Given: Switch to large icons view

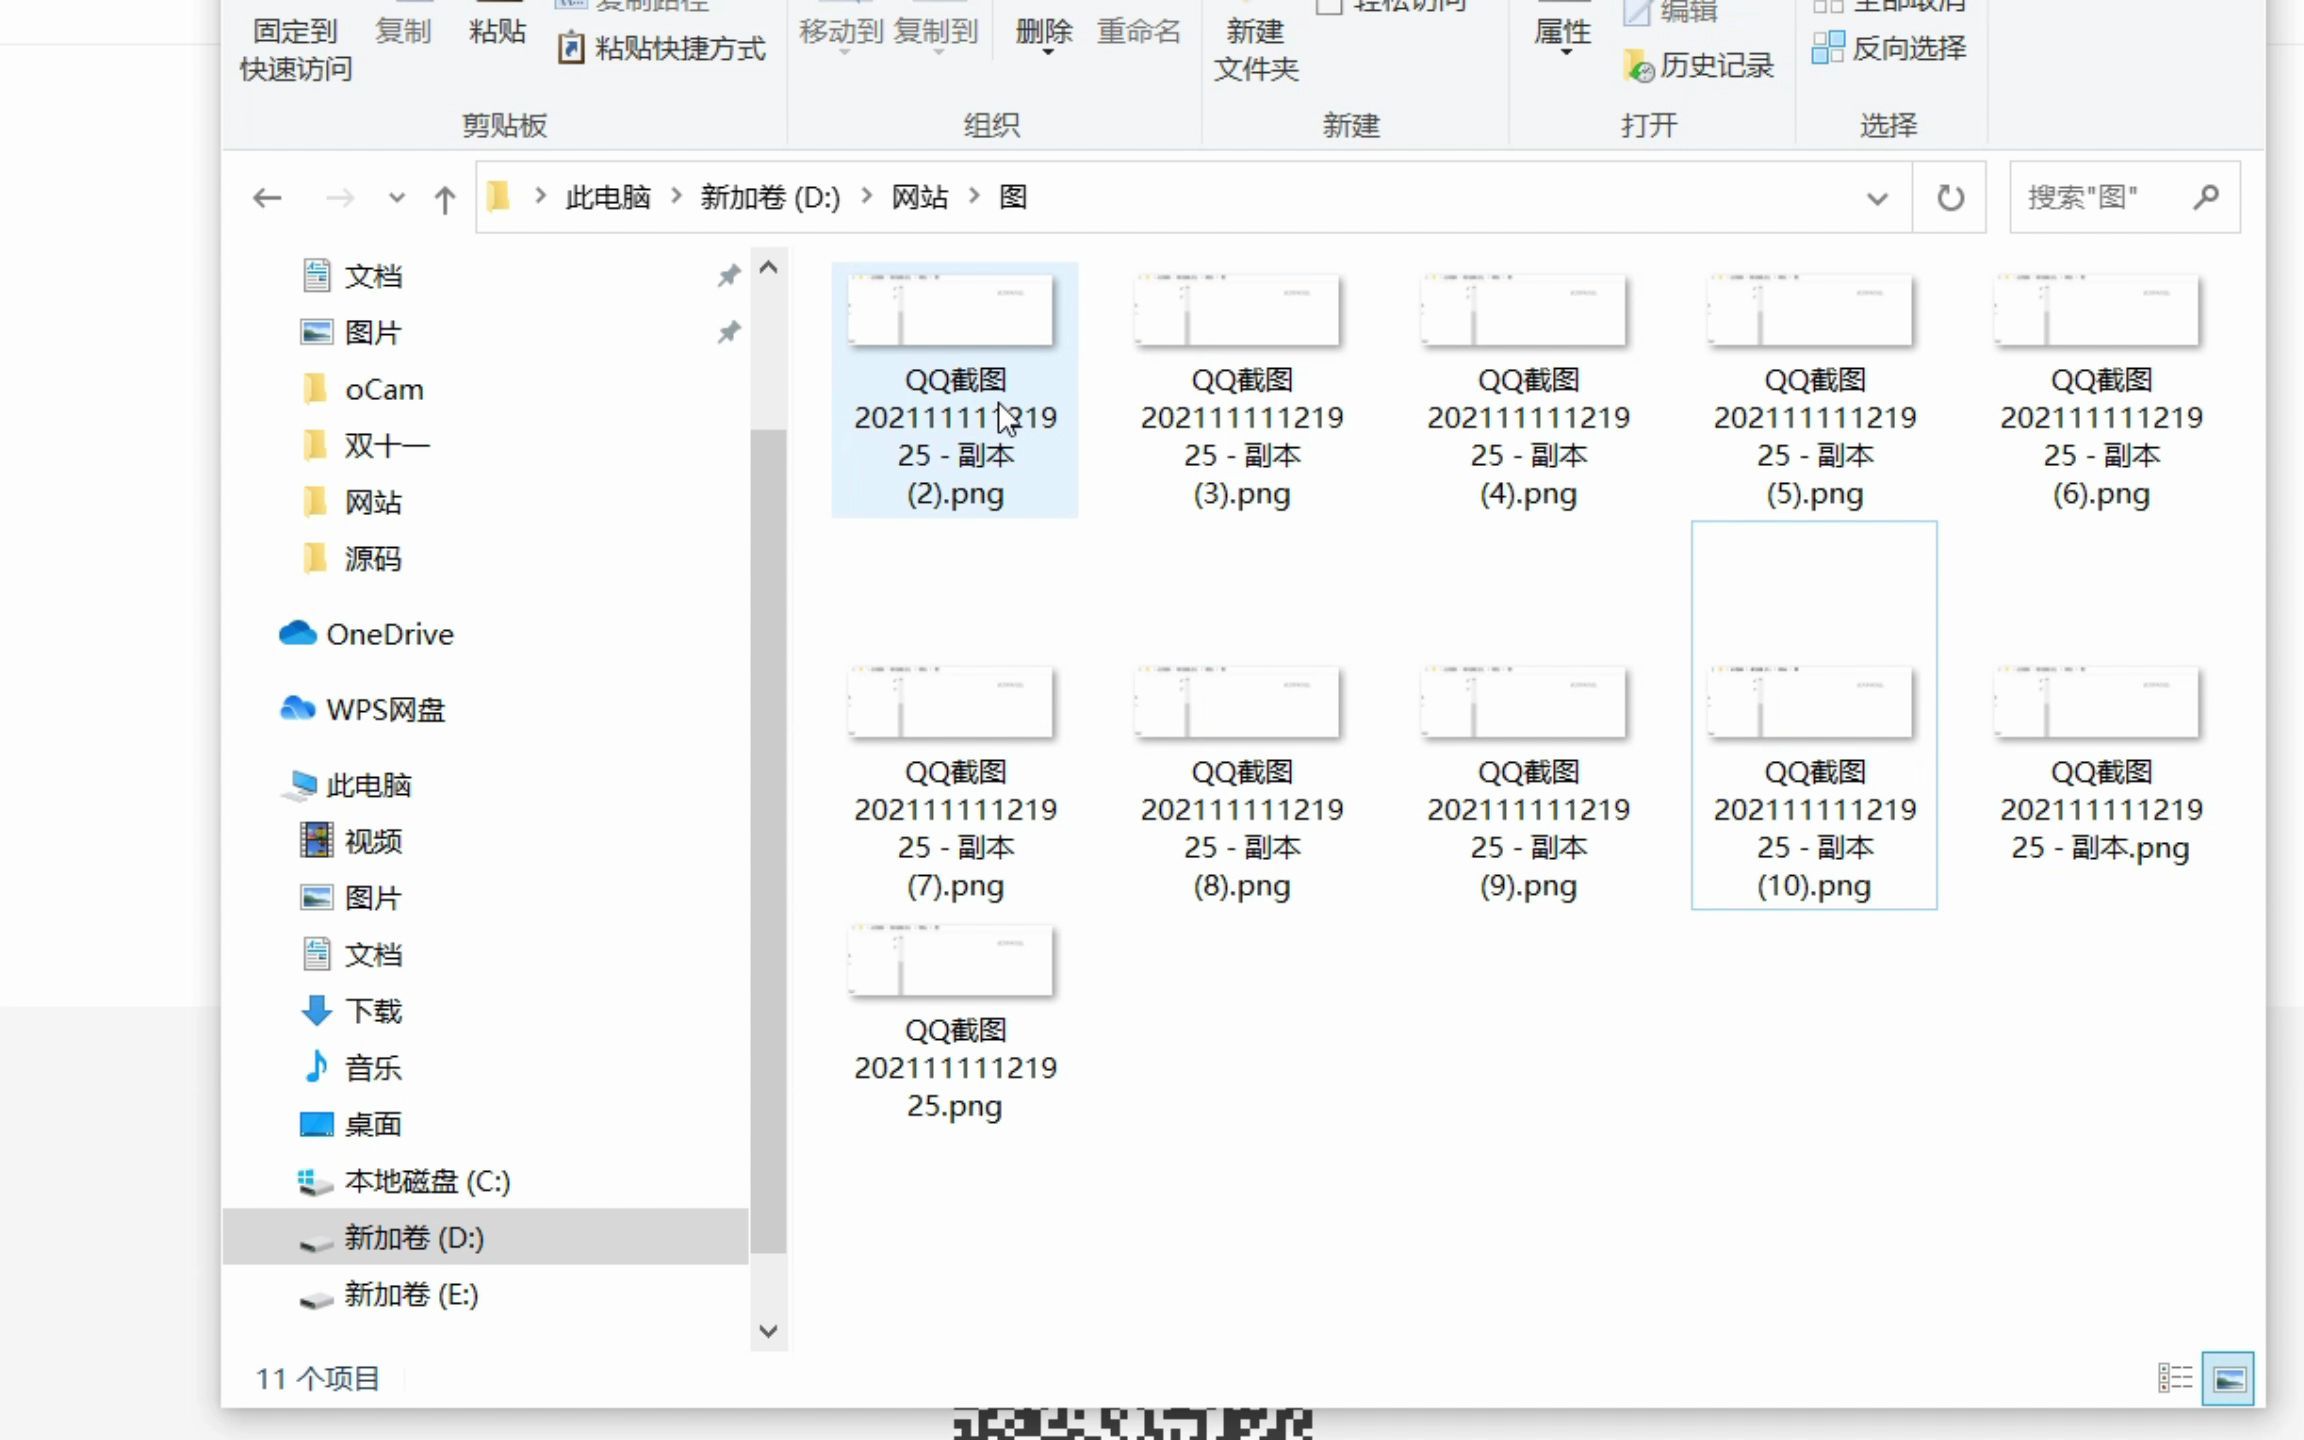Looking at the screenshot, I should click(2228, 1378).
